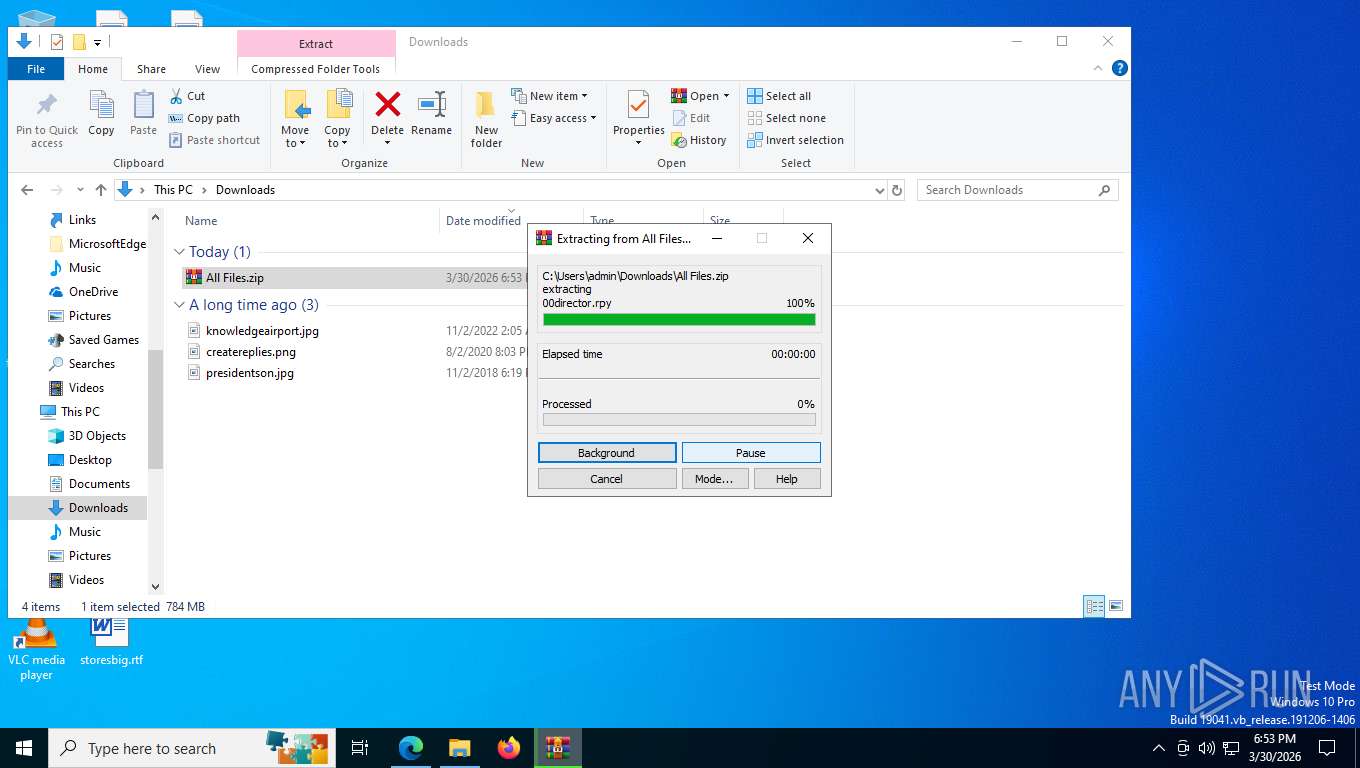
Task: Click the Search Downloads field
Action: coord(1017,190)
